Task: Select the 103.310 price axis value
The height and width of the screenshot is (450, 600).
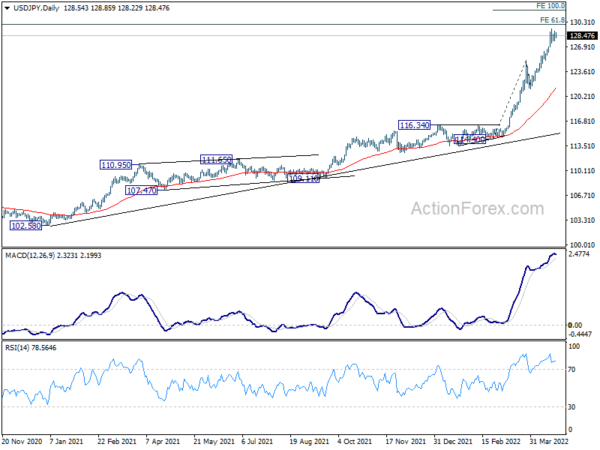Action: pyautogui.click(x=582, y=220)
